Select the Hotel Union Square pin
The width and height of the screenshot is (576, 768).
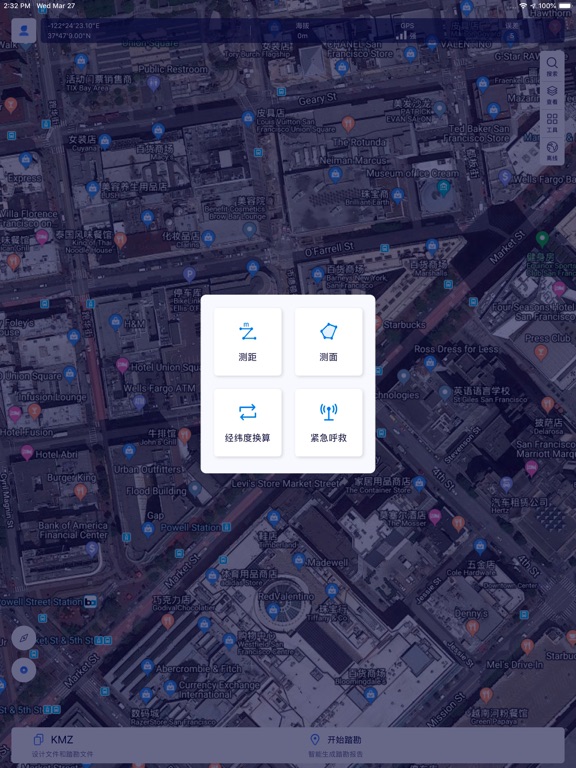(x=122, y=365)
